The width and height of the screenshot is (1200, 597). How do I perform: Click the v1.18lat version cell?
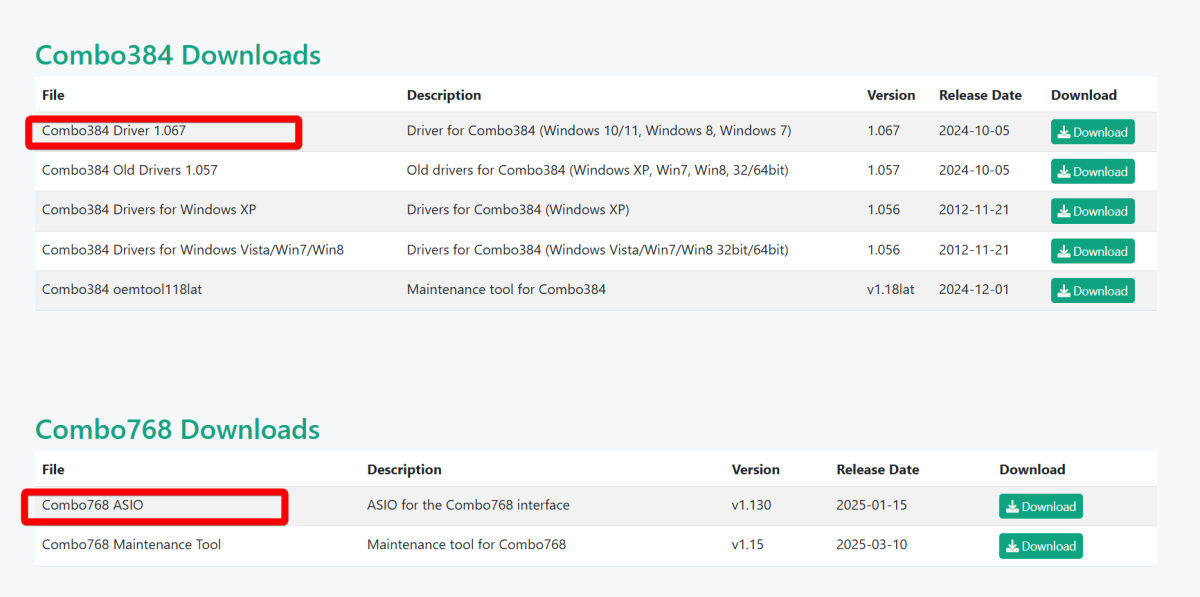(x=890, y=290)
